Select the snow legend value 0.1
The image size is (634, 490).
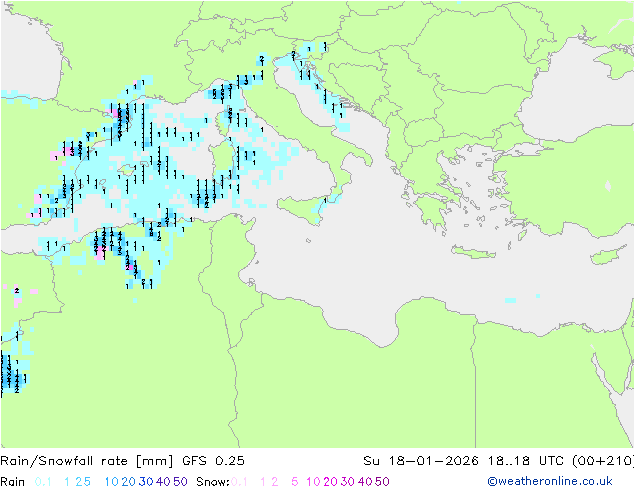point(239,482)
